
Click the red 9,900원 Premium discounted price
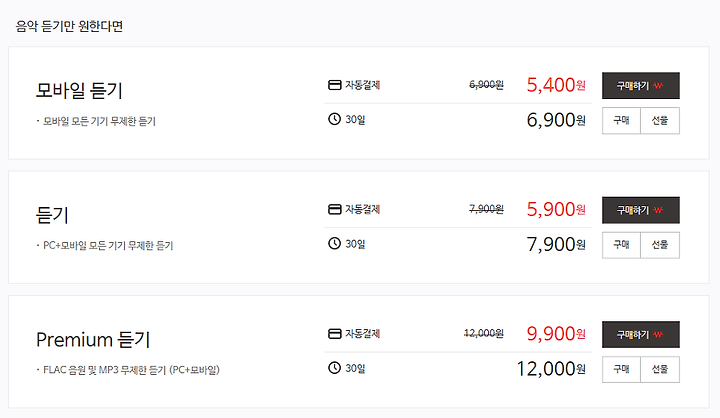(x=556, y=333)
